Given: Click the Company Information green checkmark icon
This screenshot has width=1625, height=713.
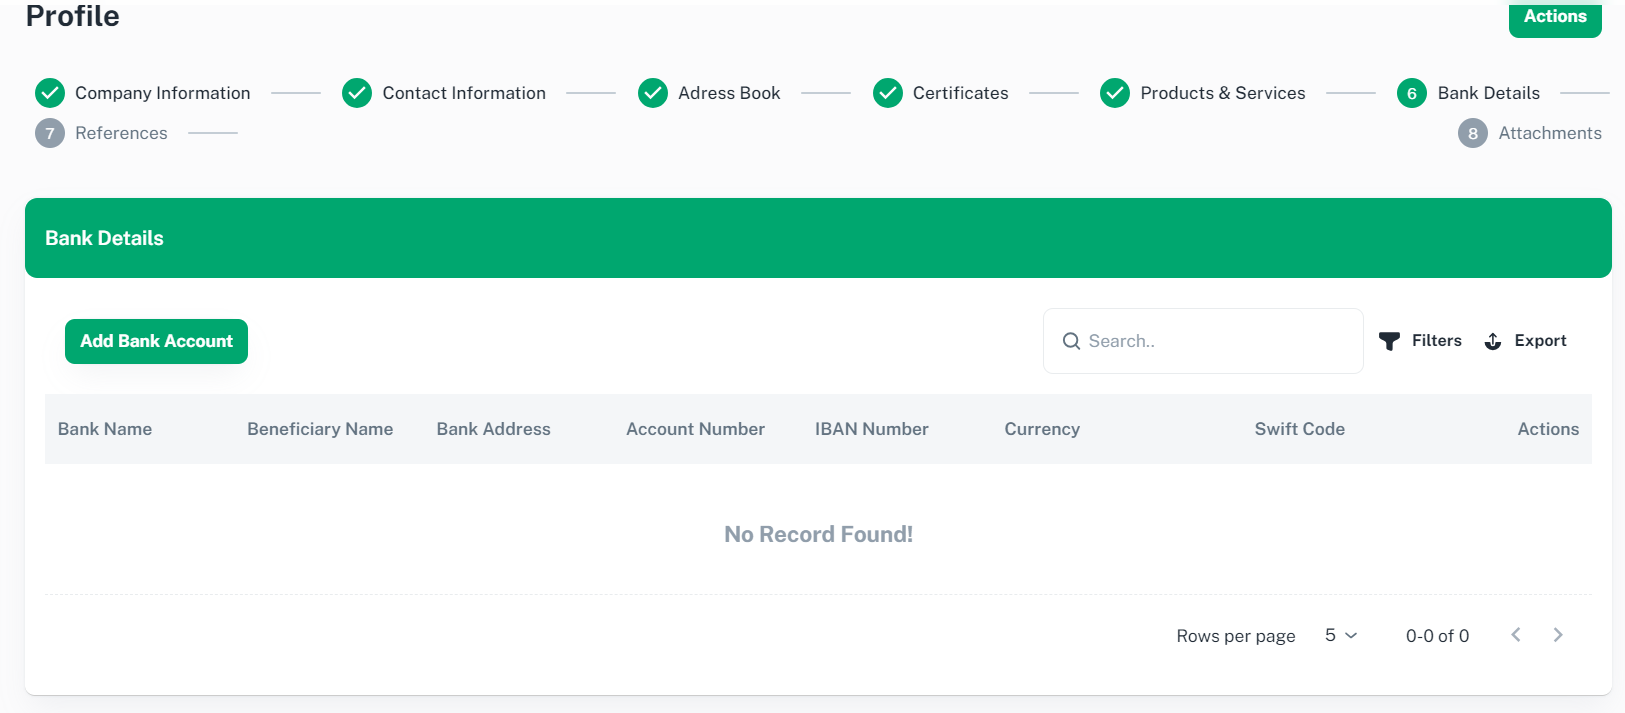Looking at the screenshot, I should [x=50, y=93].
